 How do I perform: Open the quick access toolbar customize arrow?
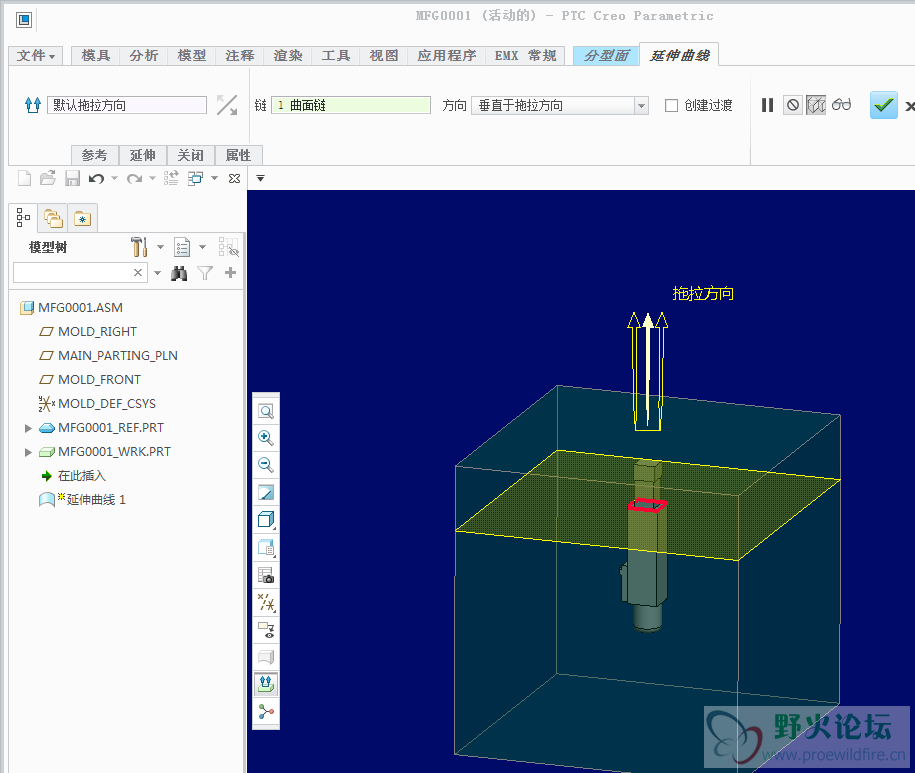260,179
